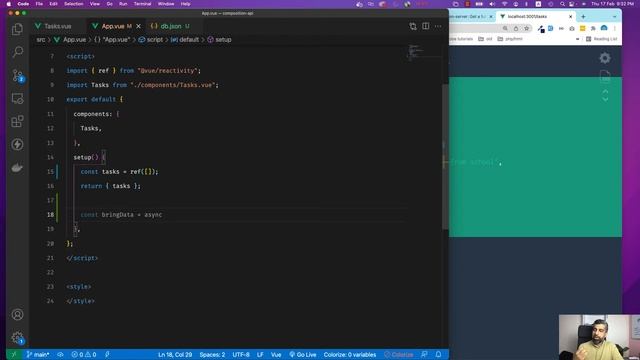The image size is (640, 360).
Task: Change the LF end of line sequence
Action: 260,354
